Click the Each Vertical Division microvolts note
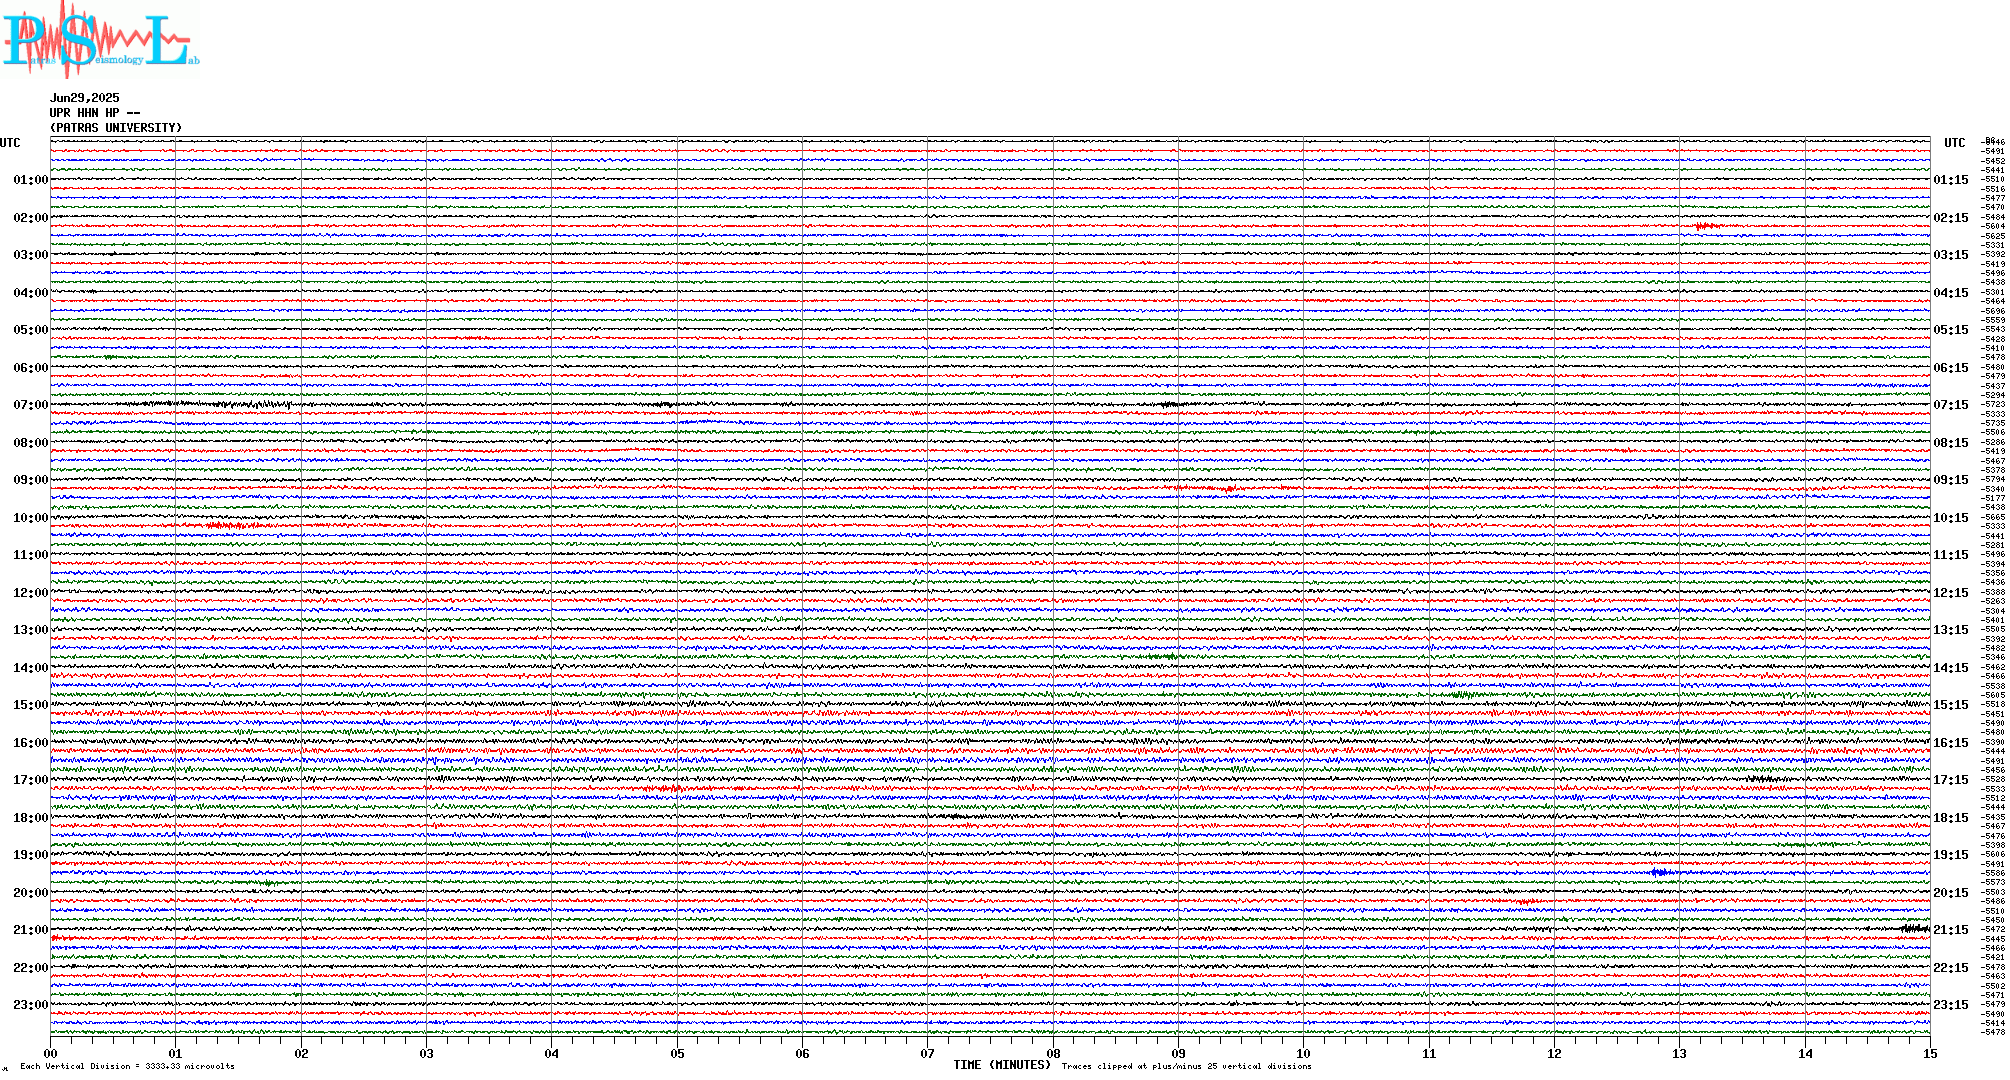The image size is (2010, 1080). coord(127,1066)
